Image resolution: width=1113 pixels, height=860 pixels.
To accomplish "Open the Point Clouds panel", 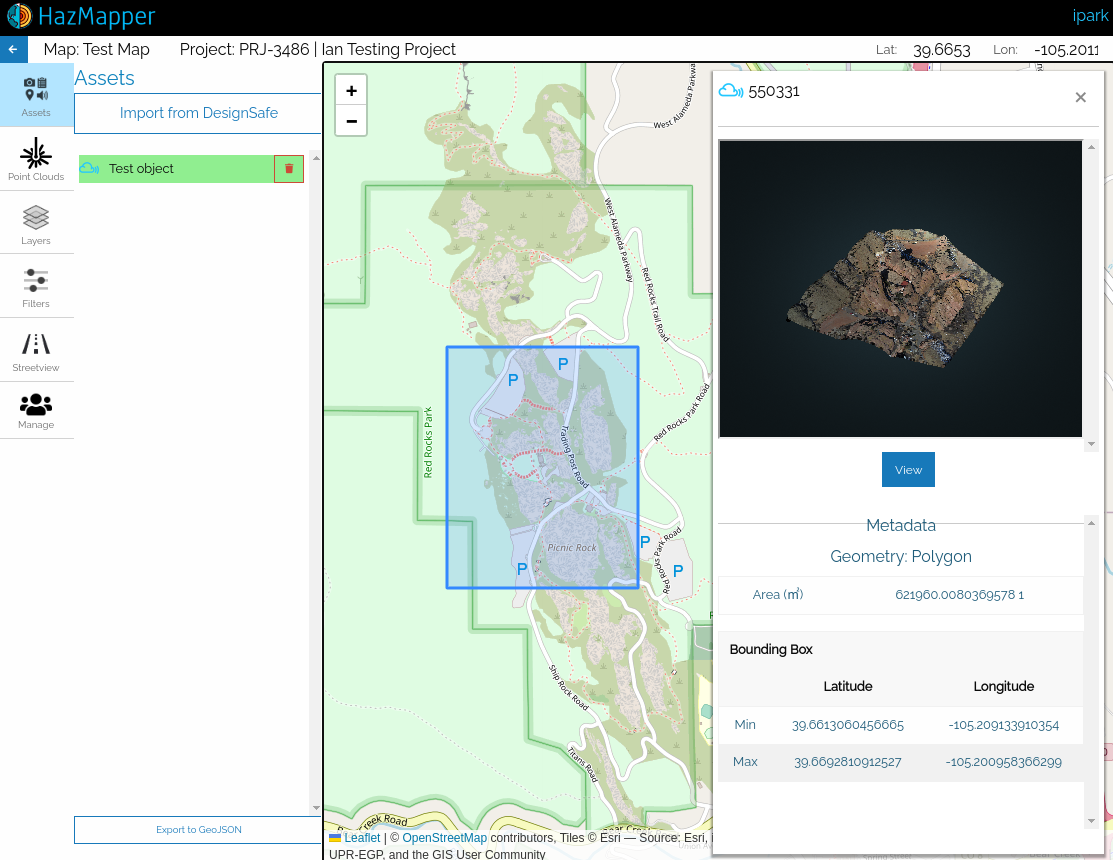I will coord(36,159).
